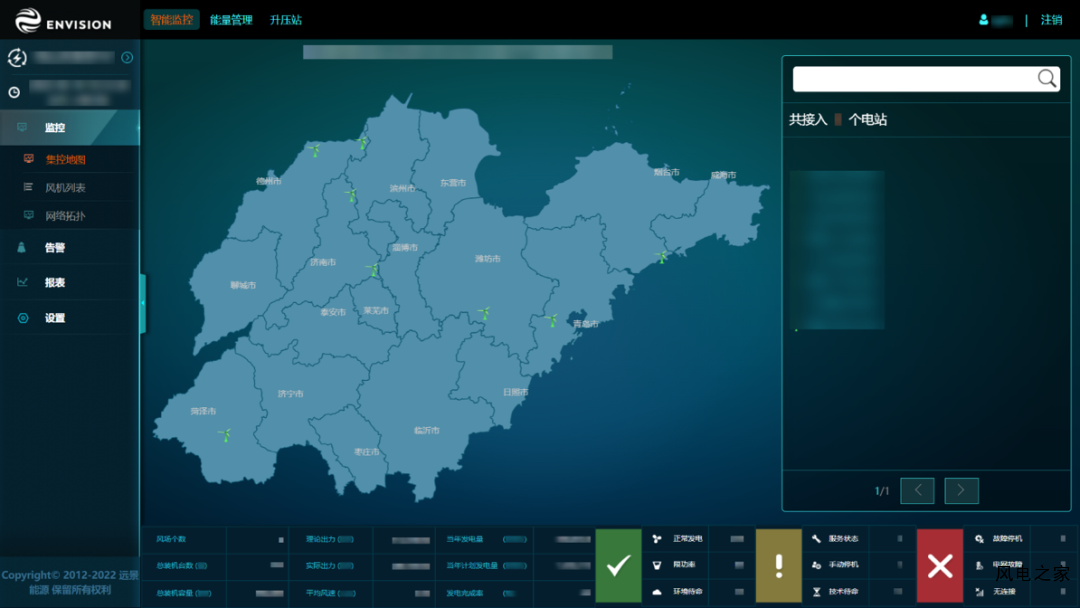1080x608 pixels.
Task: Collapse the 监控 menu section
Action: (70, 127)
